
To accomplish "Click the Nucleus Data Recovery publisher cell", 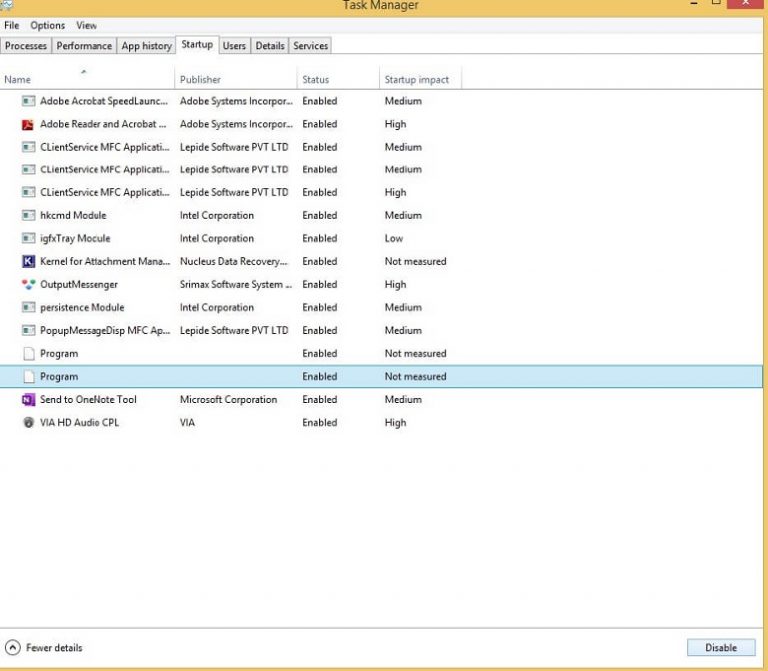I will pos(234,262).
